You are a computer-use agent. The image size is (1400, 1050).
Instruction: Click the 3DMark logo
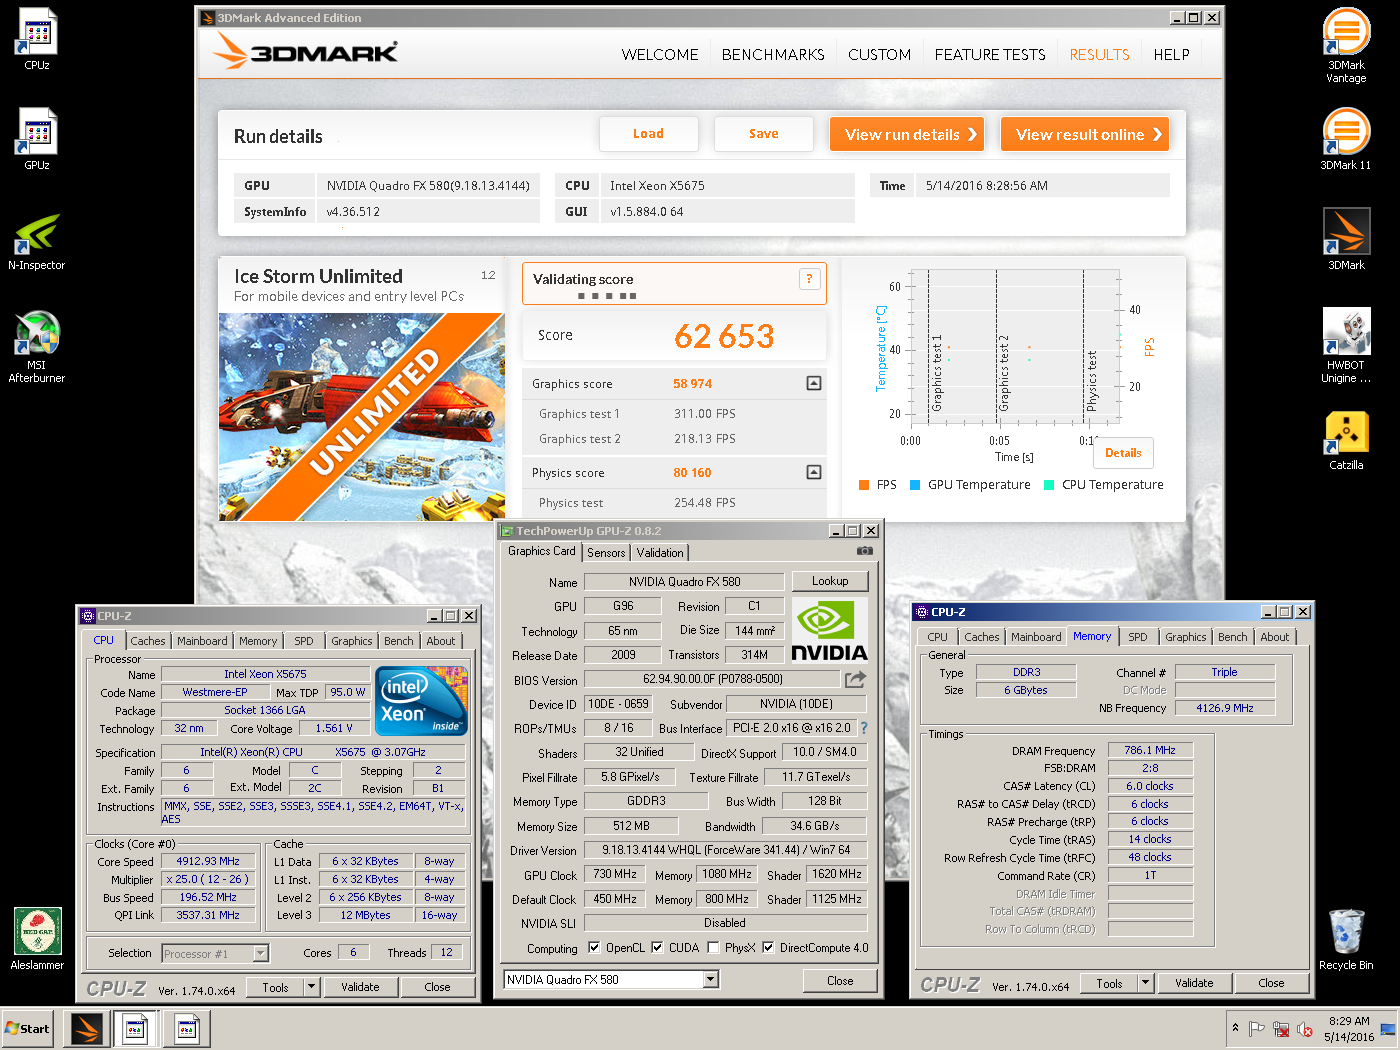(x=306, y=52)
